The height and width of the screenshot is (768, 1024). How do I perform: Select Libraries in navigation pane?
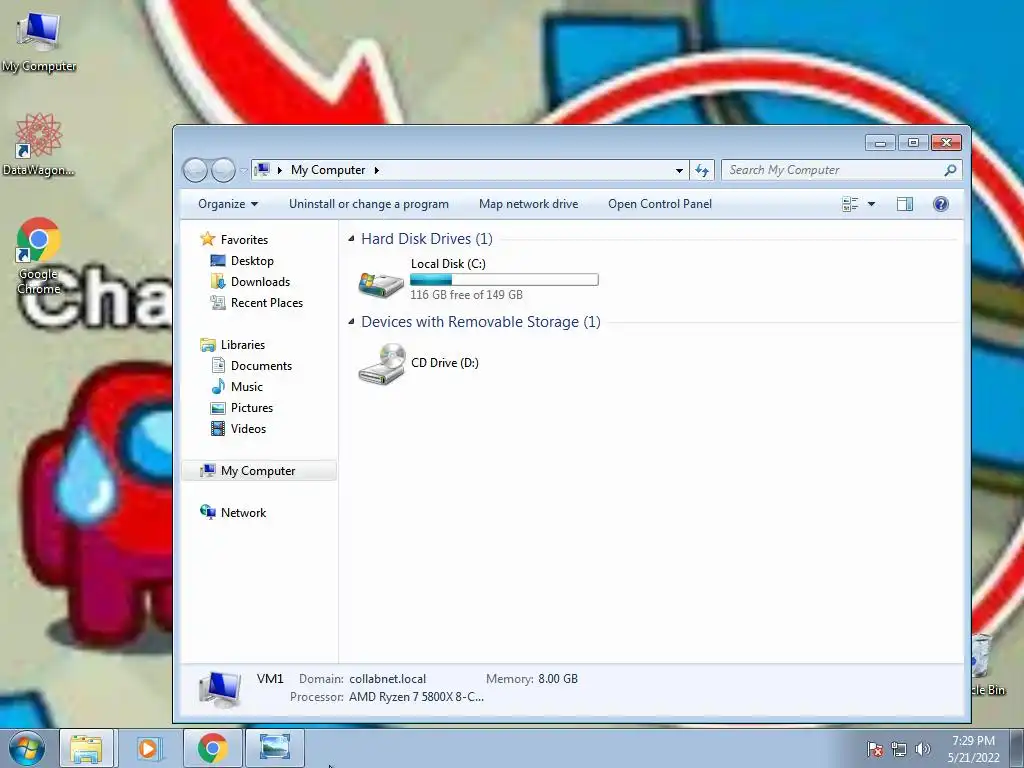(x=242, y=345)
